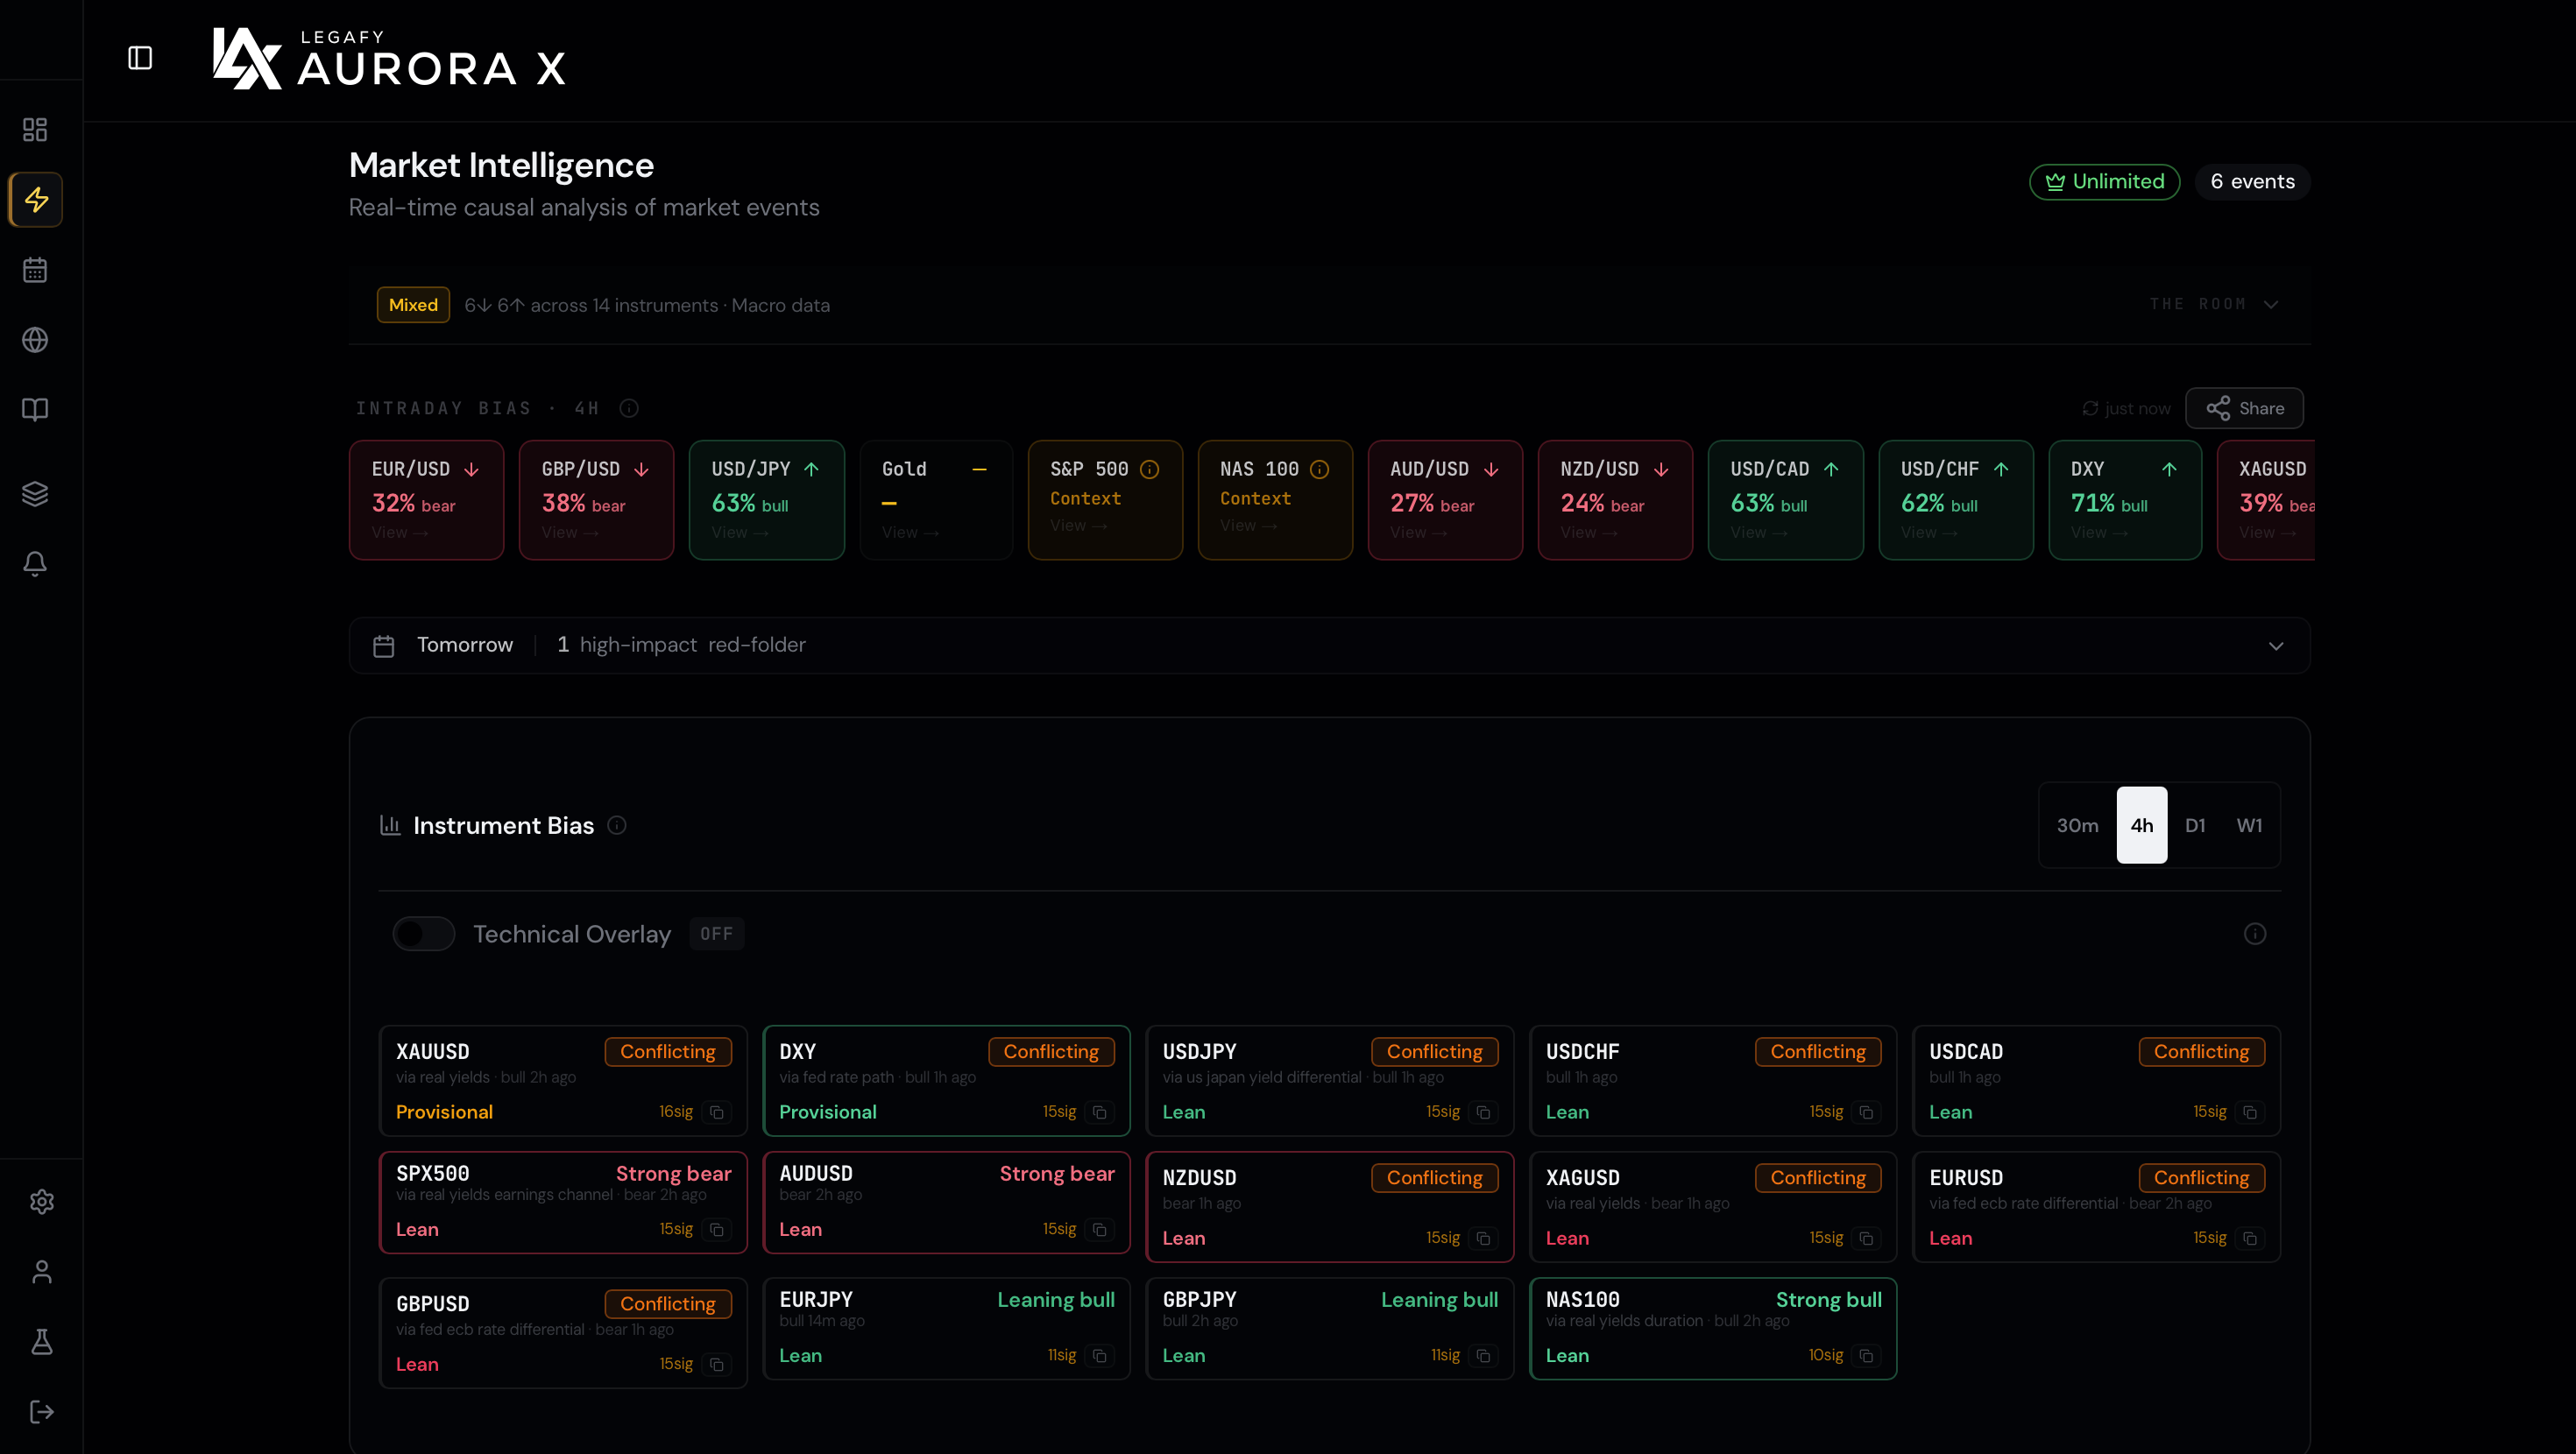
Task: Open the dashboard grid icon in sidebar
Action: pos(35,130)
